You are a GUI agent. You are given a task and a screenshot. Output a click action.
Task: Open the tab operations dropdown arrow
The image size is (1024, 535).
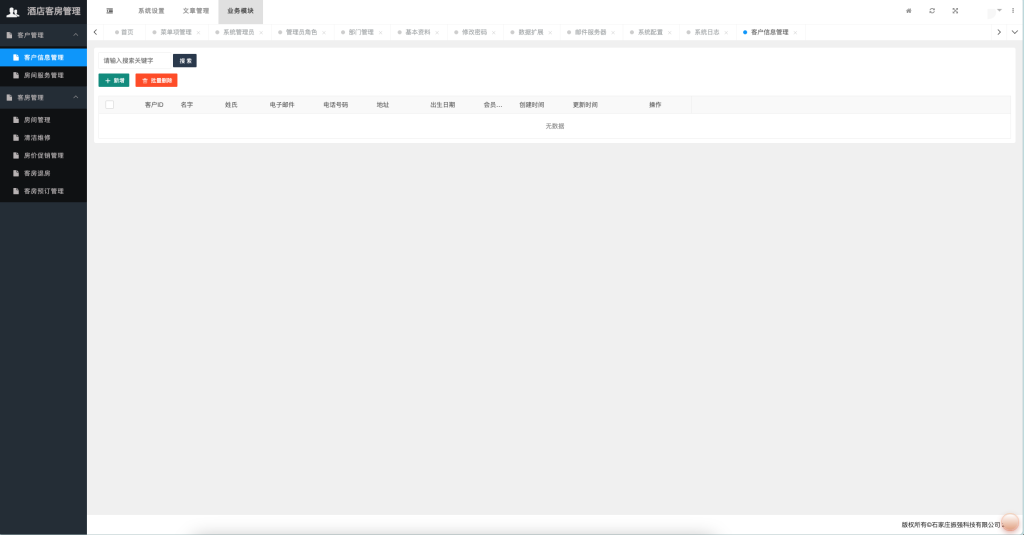[1014, 32]
